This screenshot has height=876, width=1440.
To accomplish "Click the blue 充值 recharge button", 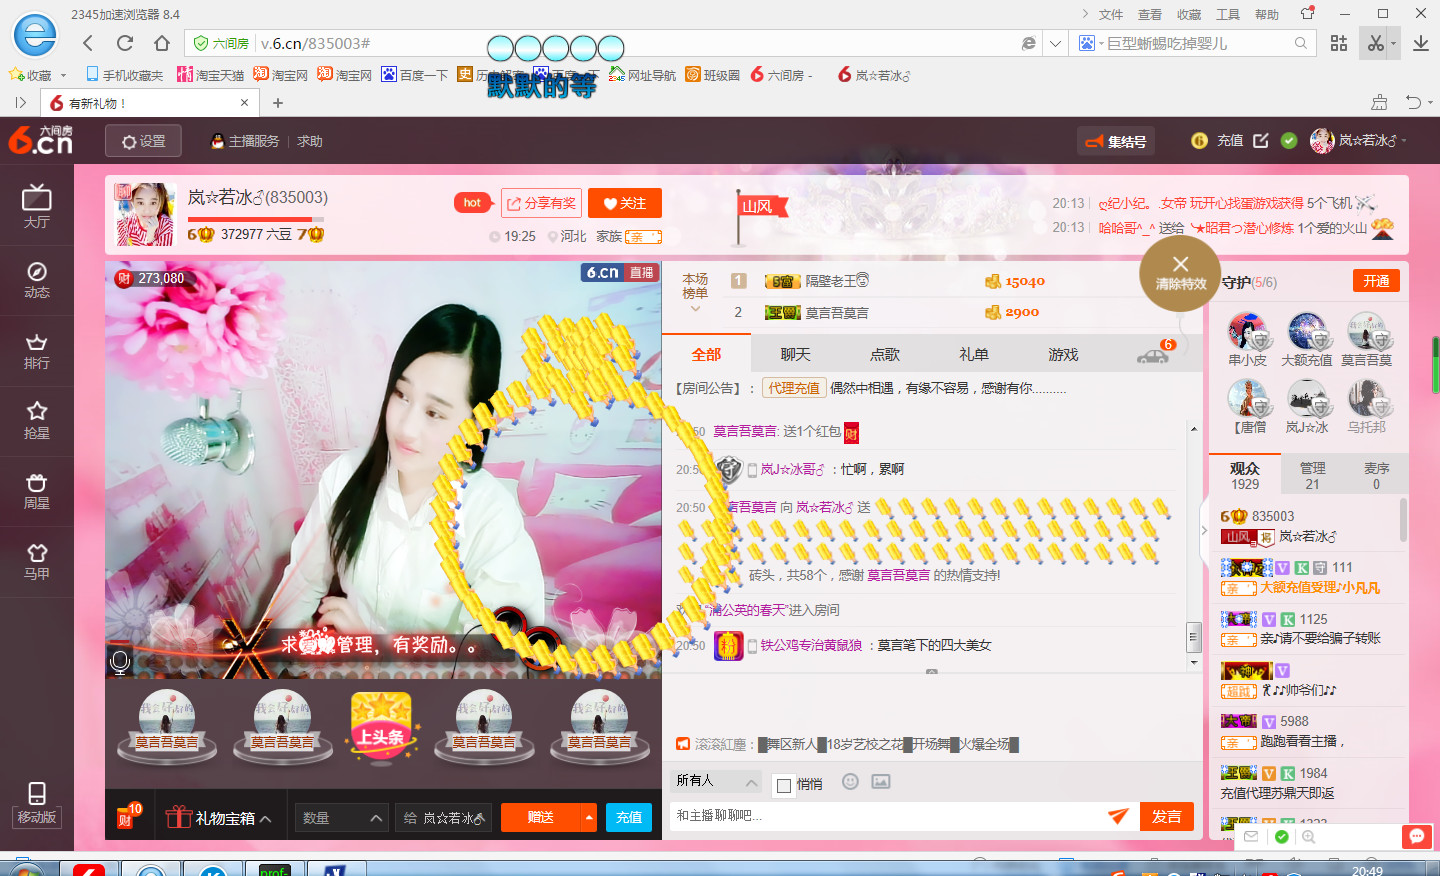I will (x=629, y=817).
